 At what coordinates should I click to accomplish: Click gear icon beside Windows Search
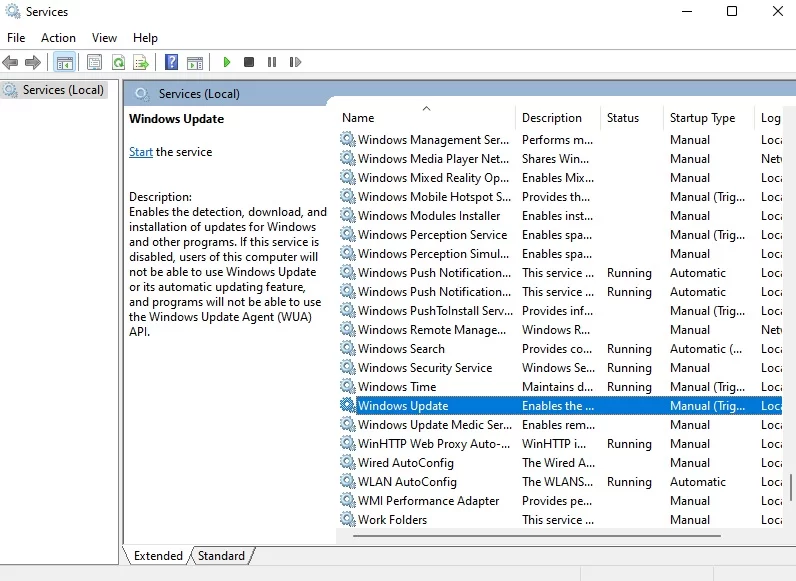(348, 348)
